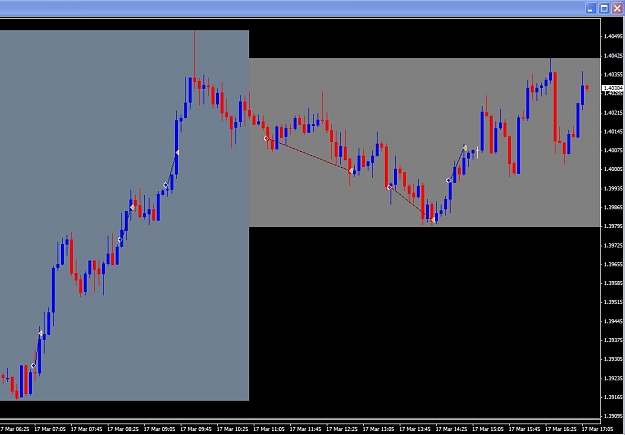
Task: Click price level 1.39305 on axis
Action: [613, 359]
